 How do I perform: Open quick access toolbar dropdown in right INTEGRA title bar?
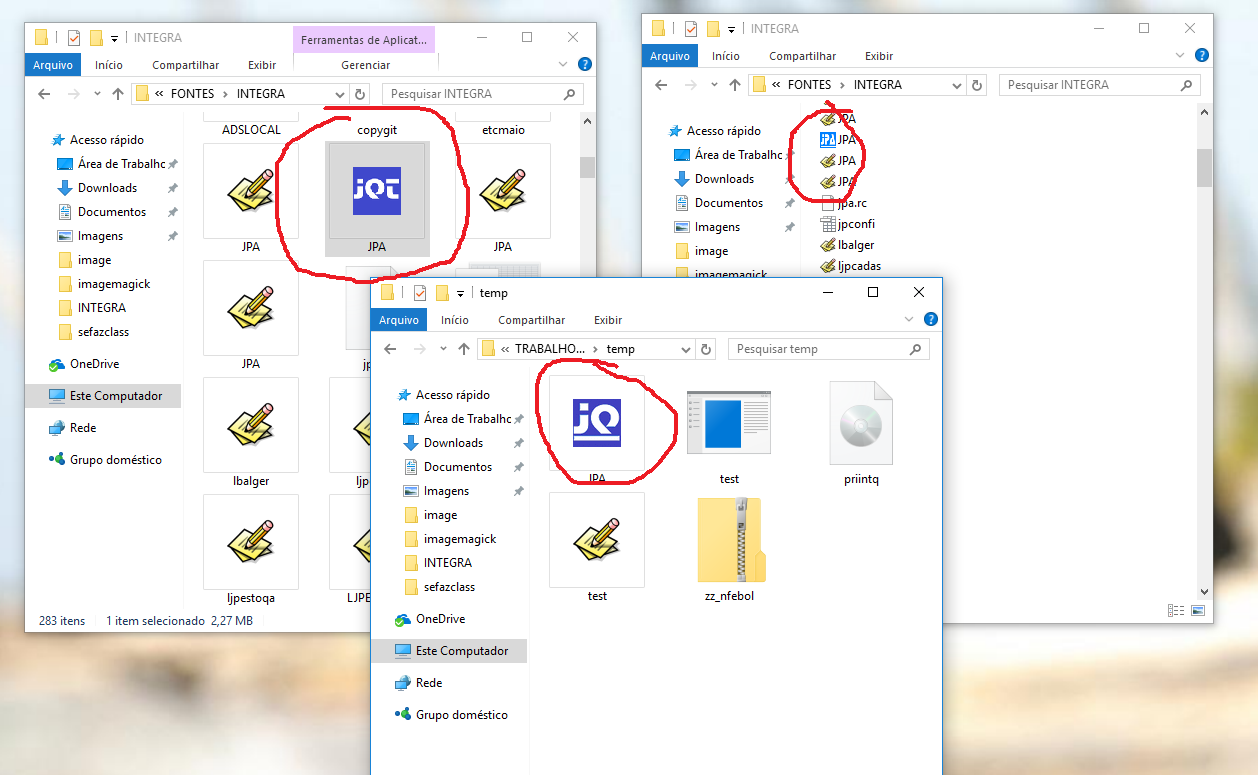(731, 29)
